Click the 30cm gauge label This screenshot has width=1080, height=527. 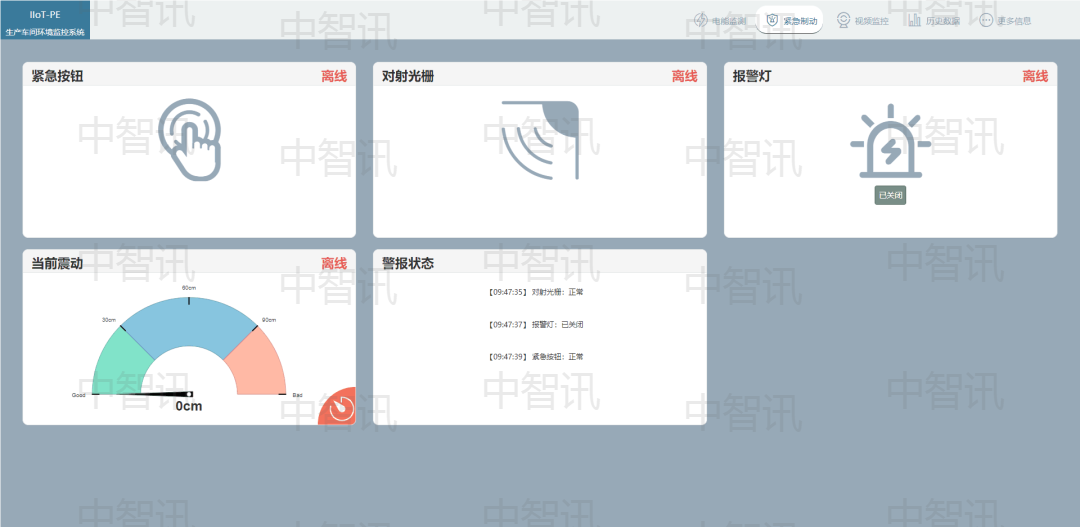pos(109,320)
